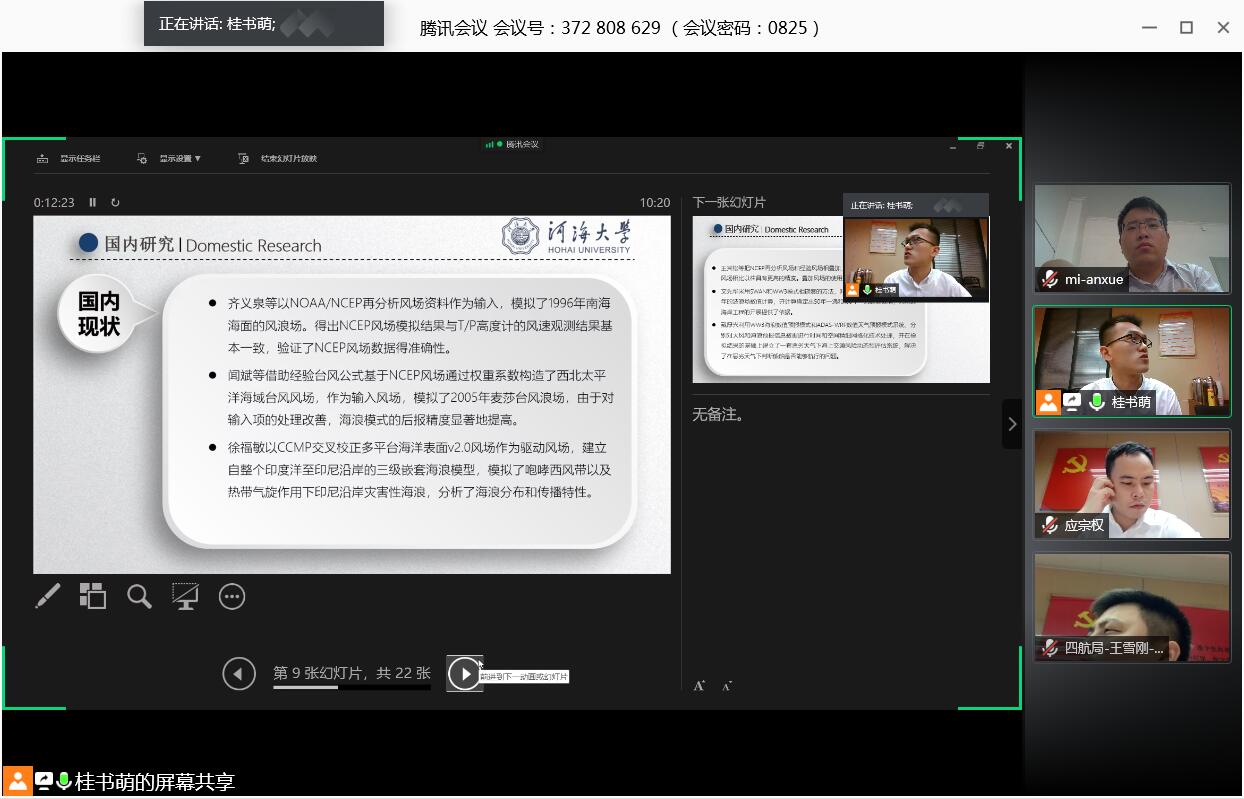Click the magnifier zoom into slide icon
Image resolution: width=1244 pixels, height=799 pixels.
[139, 597]
